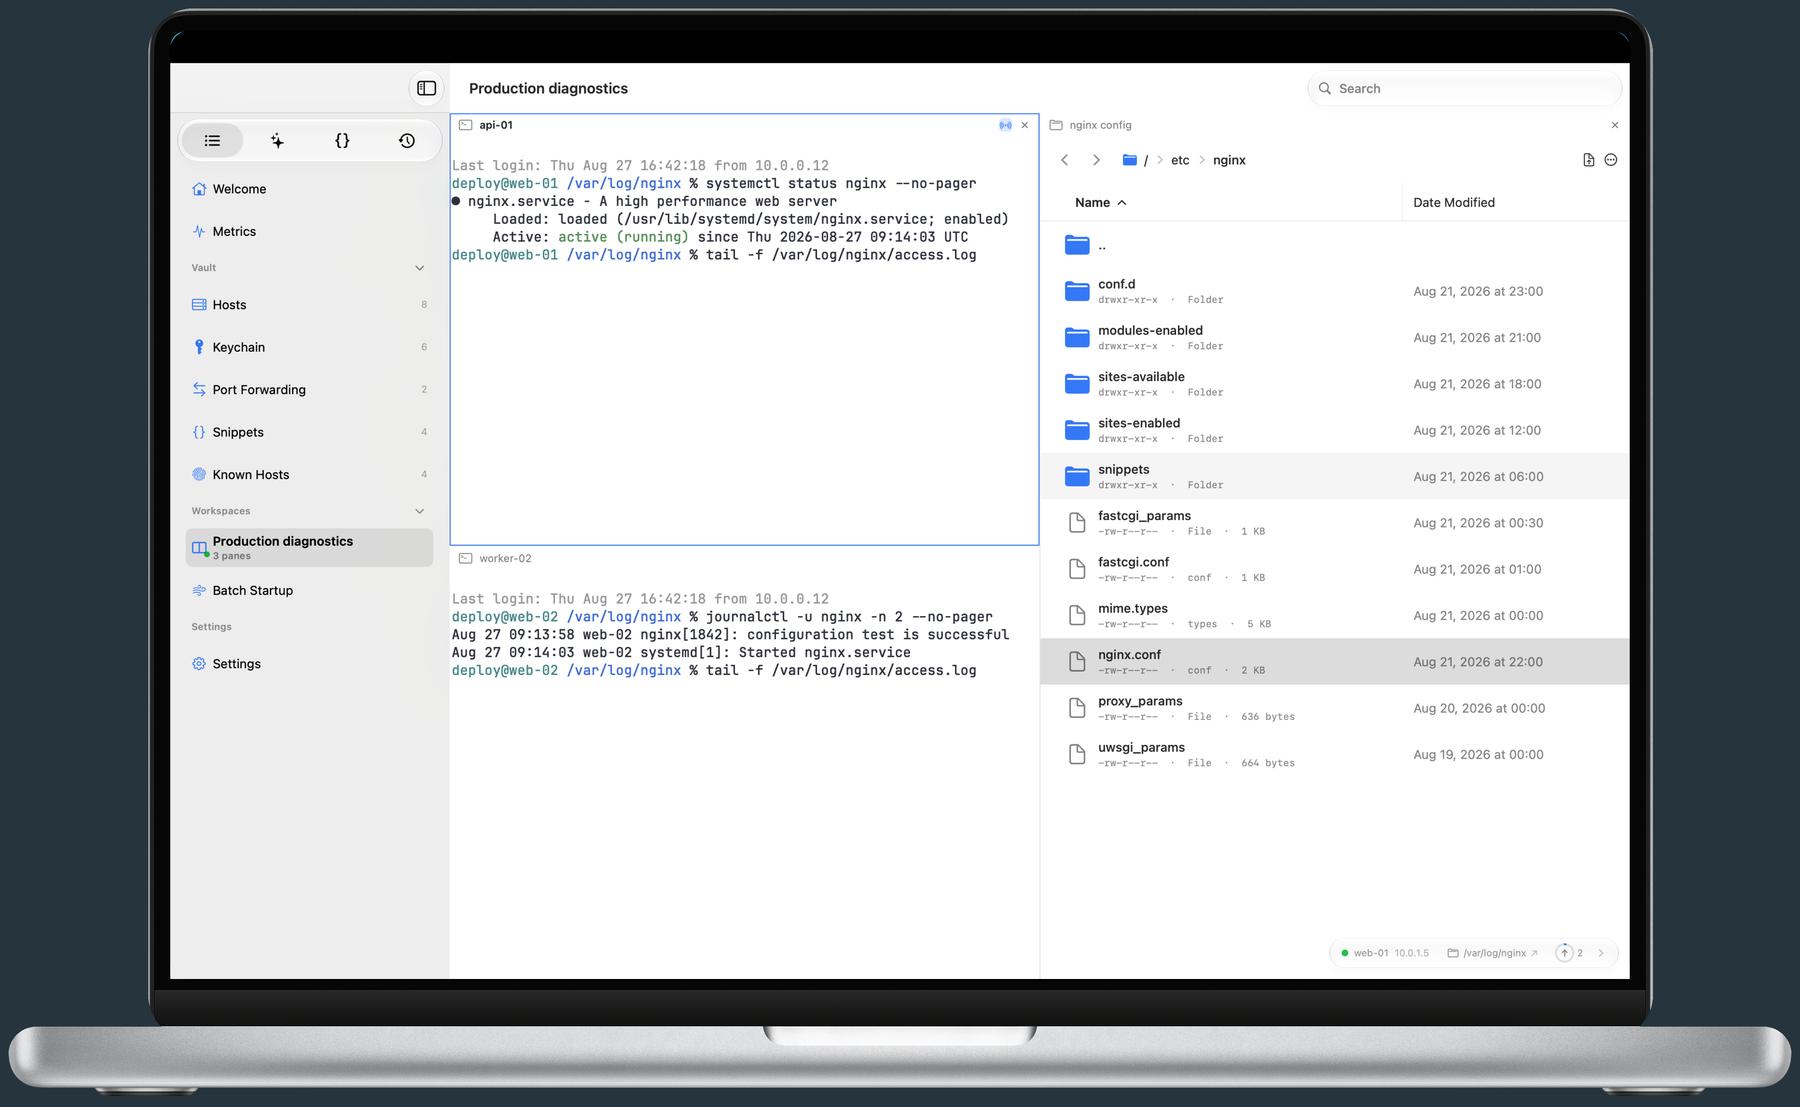Go forward in file browser
This screenshot has width=1800, height=1107.
1096,160
